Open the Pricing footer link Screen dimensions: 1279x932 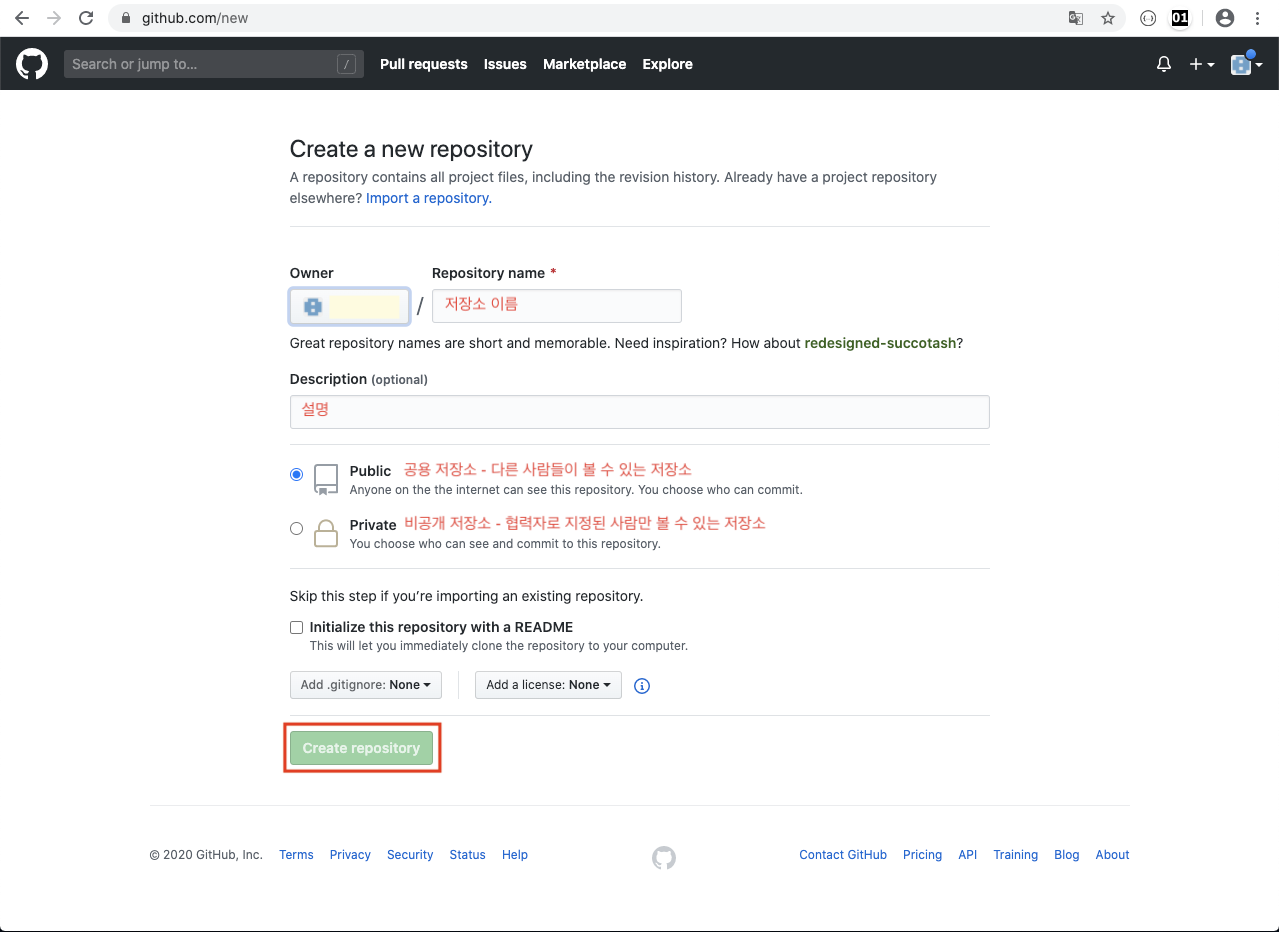[922, 855]
